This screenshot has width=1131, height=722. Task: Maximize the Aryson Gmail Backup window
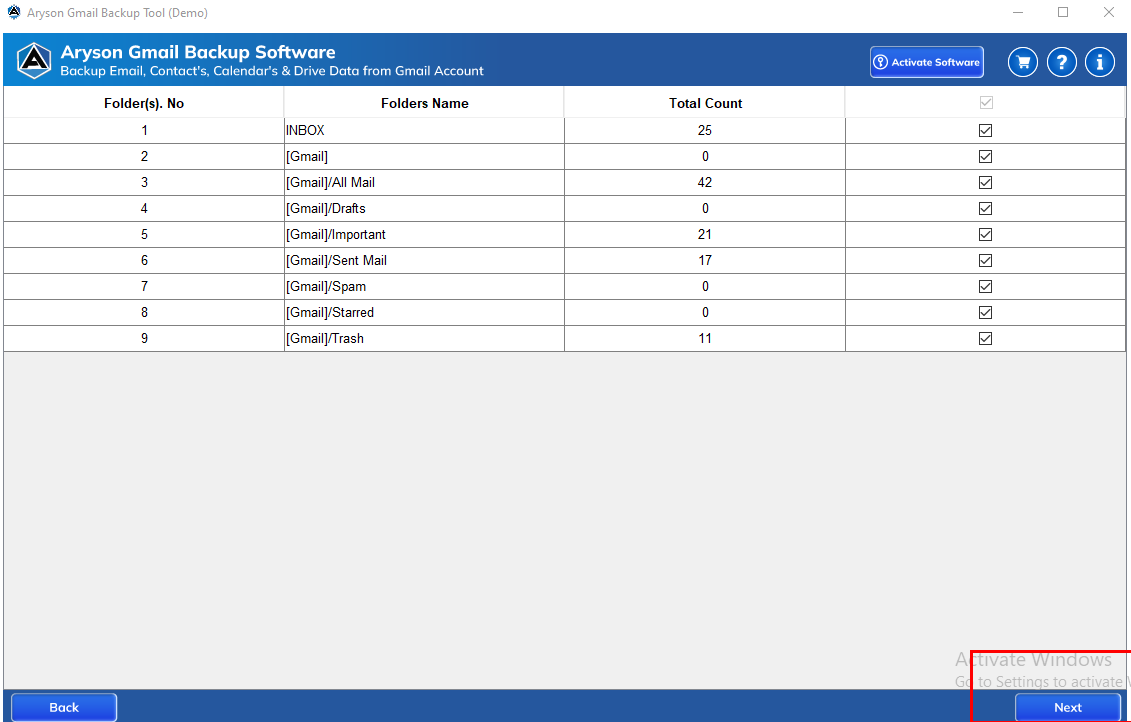click(1062, 12)
